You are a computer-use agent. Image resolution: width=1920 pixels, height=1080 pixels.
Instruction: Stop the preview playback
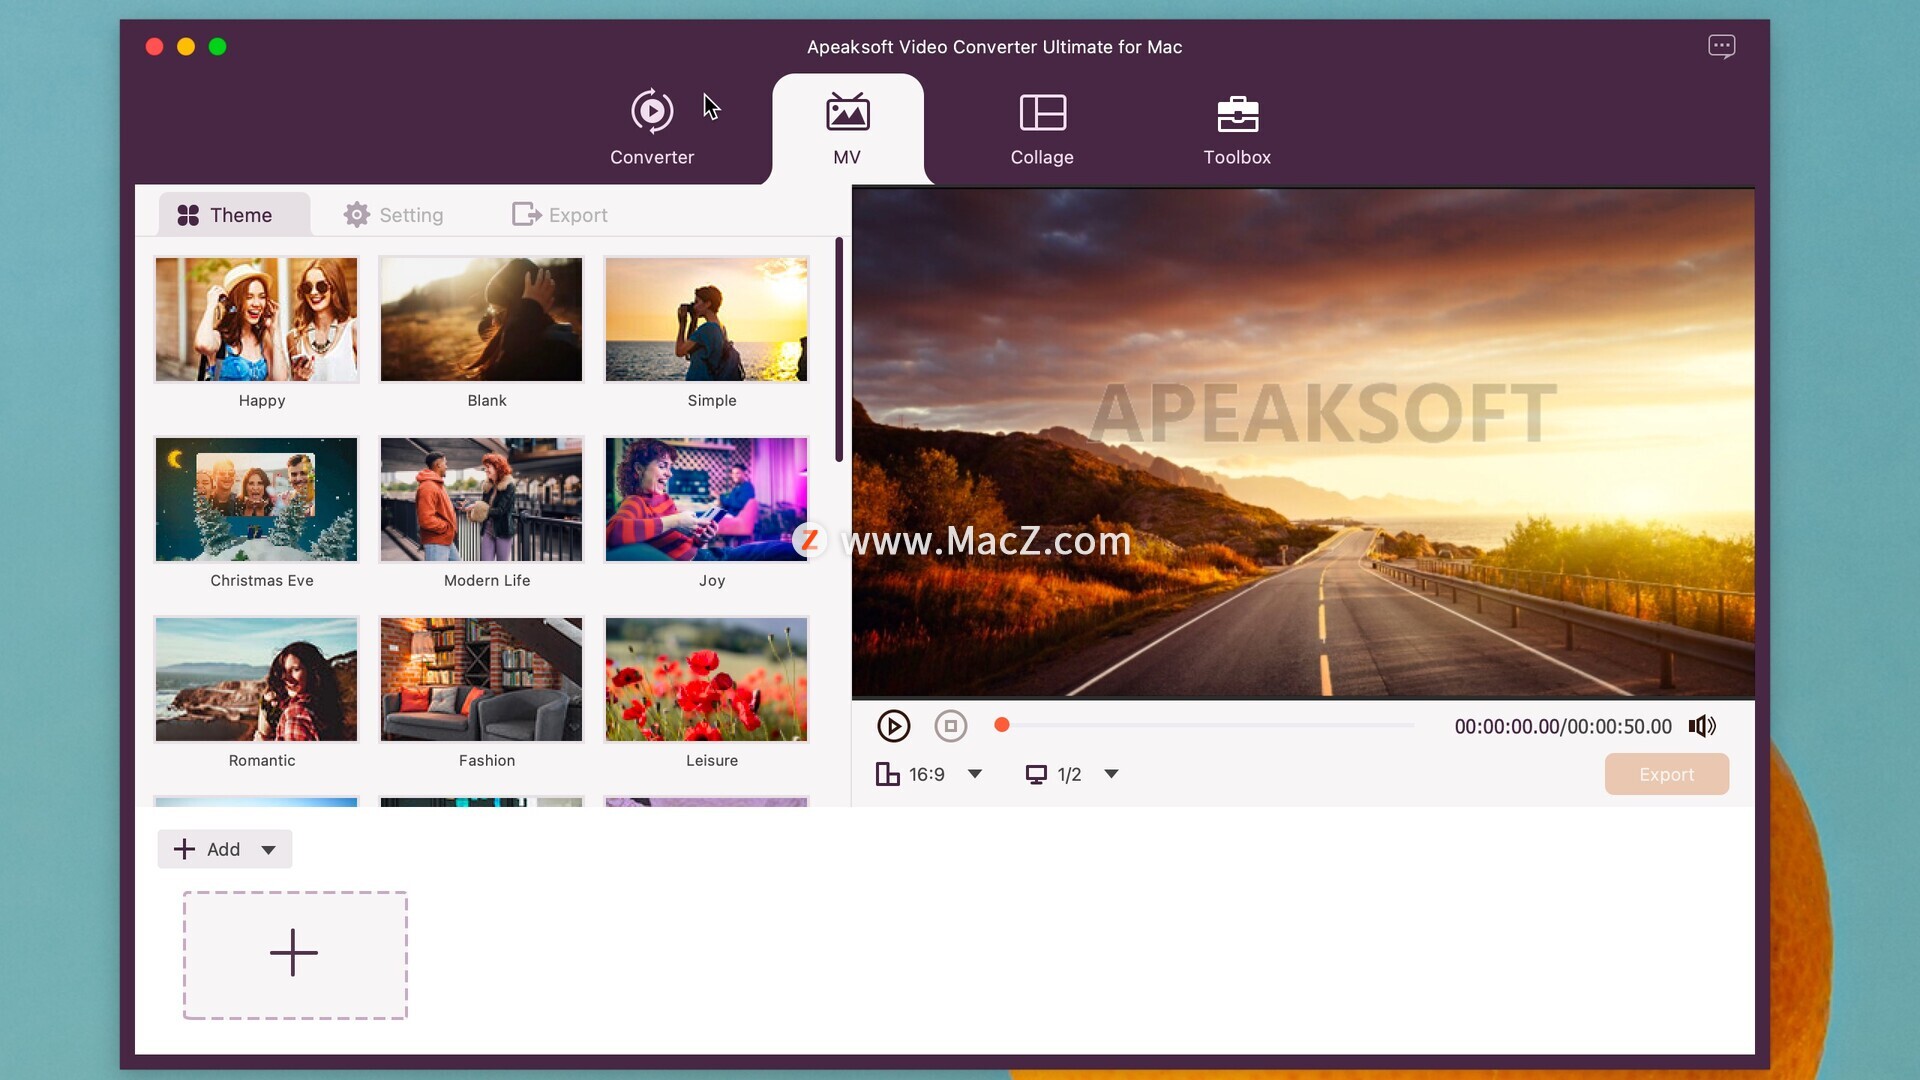click(951, 726)
